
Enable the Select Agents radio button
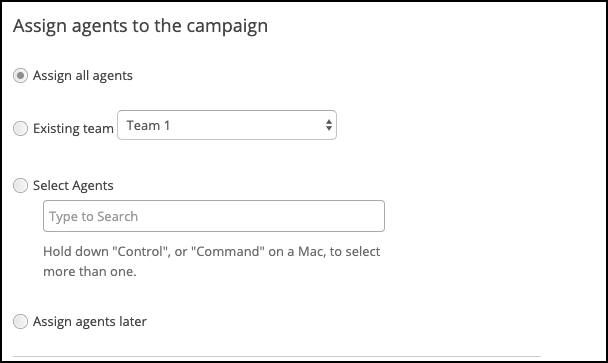pyautogui.click(x=20, y=185)
